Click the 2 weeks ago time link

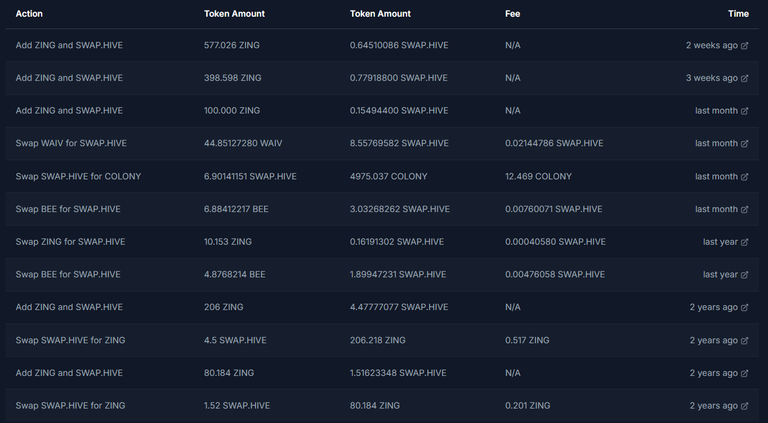click(711, 45)
